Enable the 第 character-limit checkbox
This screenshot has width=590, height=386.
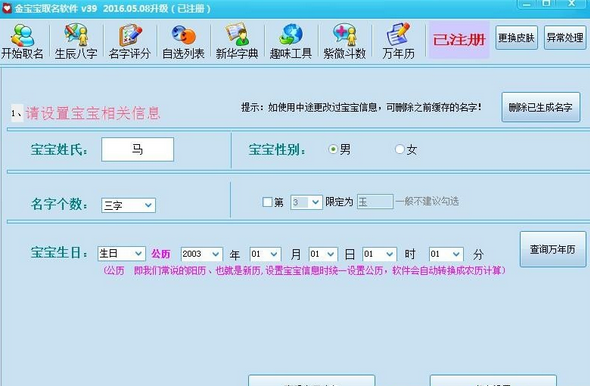[x=267, y=202]
